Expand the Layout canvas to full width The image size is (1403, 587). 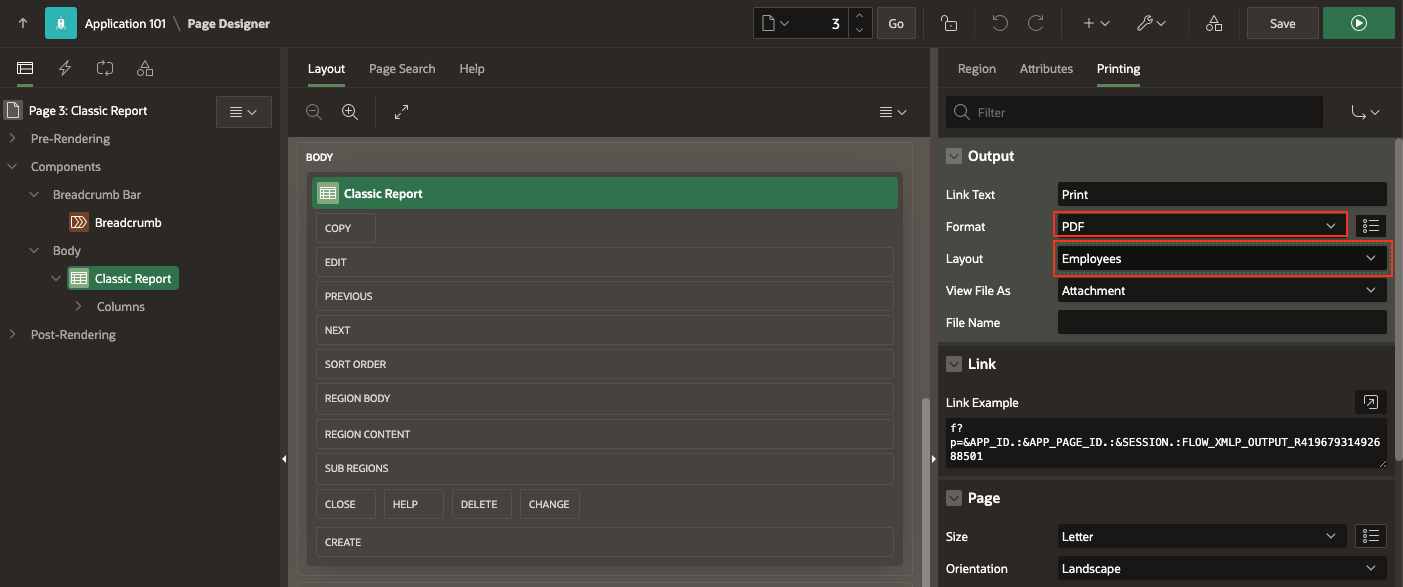pos(400,111)
